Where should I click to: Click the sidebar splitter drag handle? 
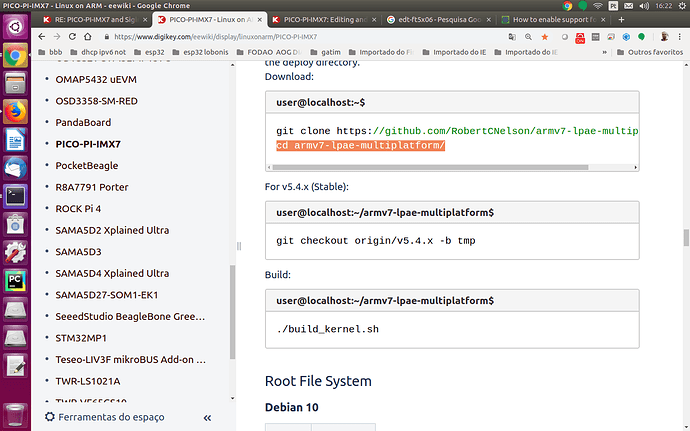coord(239,246)
